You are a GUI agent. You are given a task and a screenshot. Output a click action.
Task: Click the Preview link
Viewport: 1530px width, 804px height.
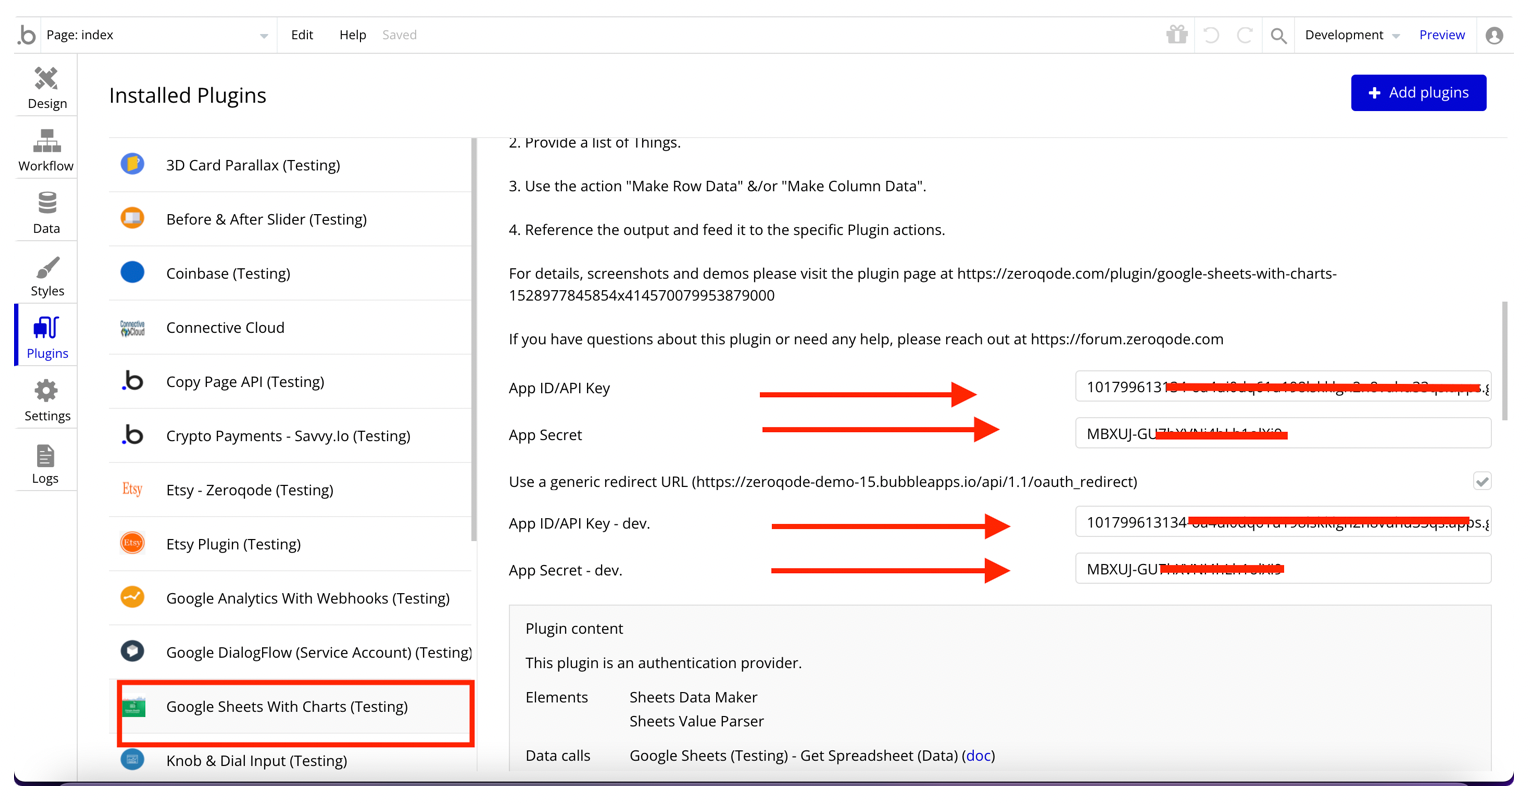point(1442,35)
